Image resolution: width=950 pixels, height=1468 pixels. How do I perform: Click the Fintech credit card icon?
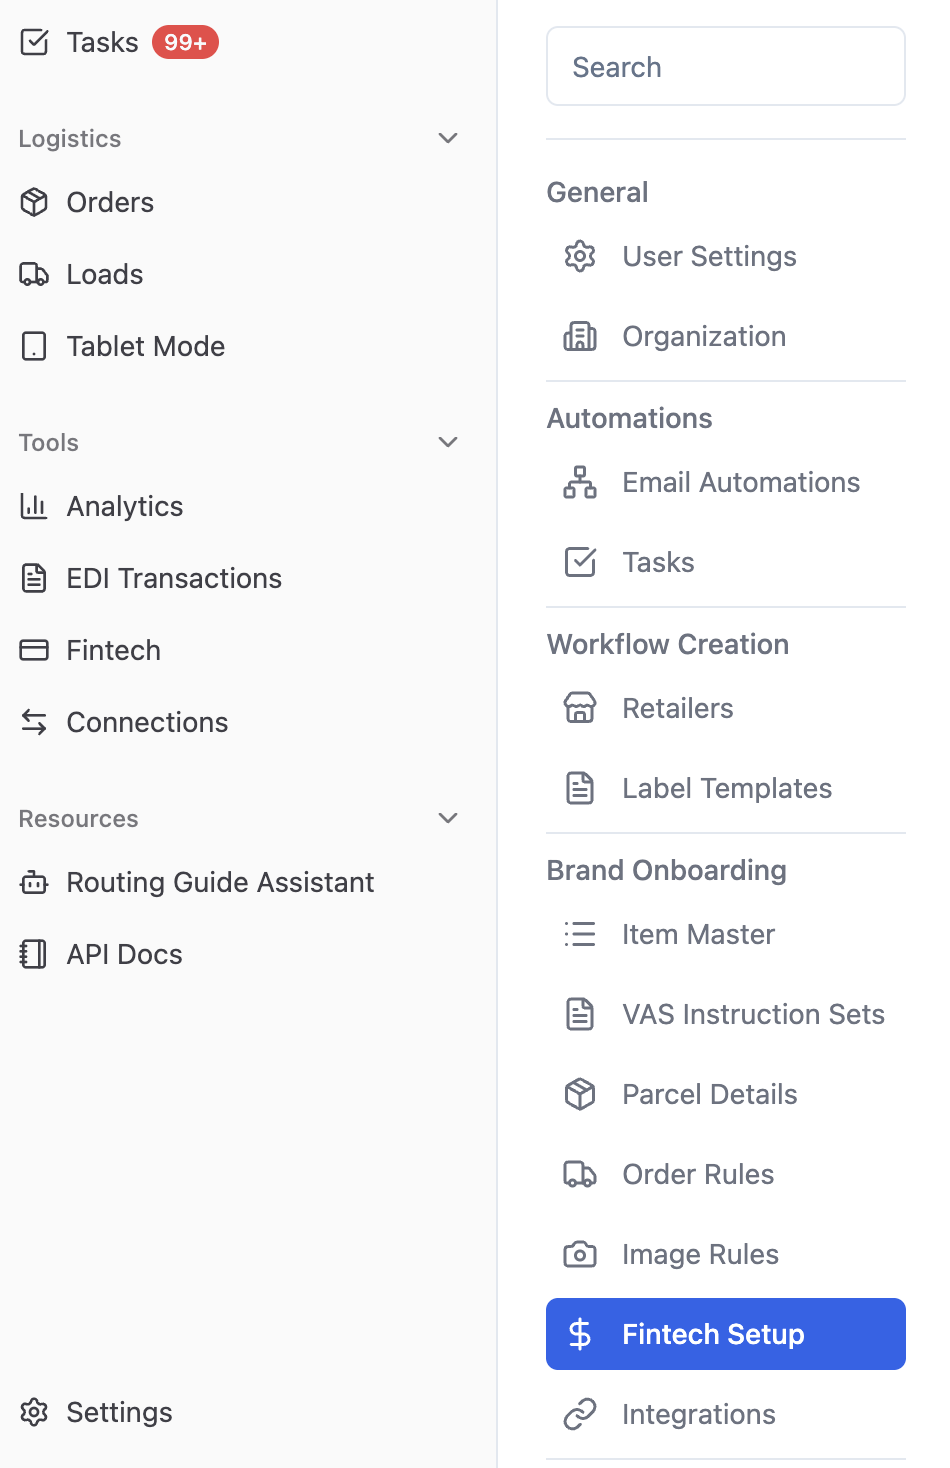click(x=34, y=650)
